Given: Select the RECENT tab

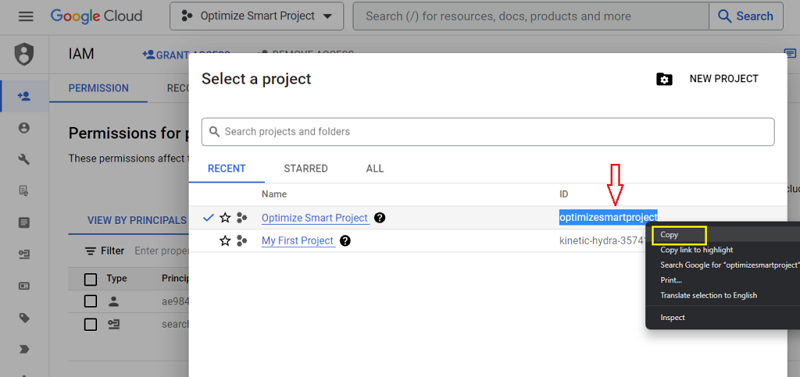Looking at the screenshot, I should (x=227, y=168).
